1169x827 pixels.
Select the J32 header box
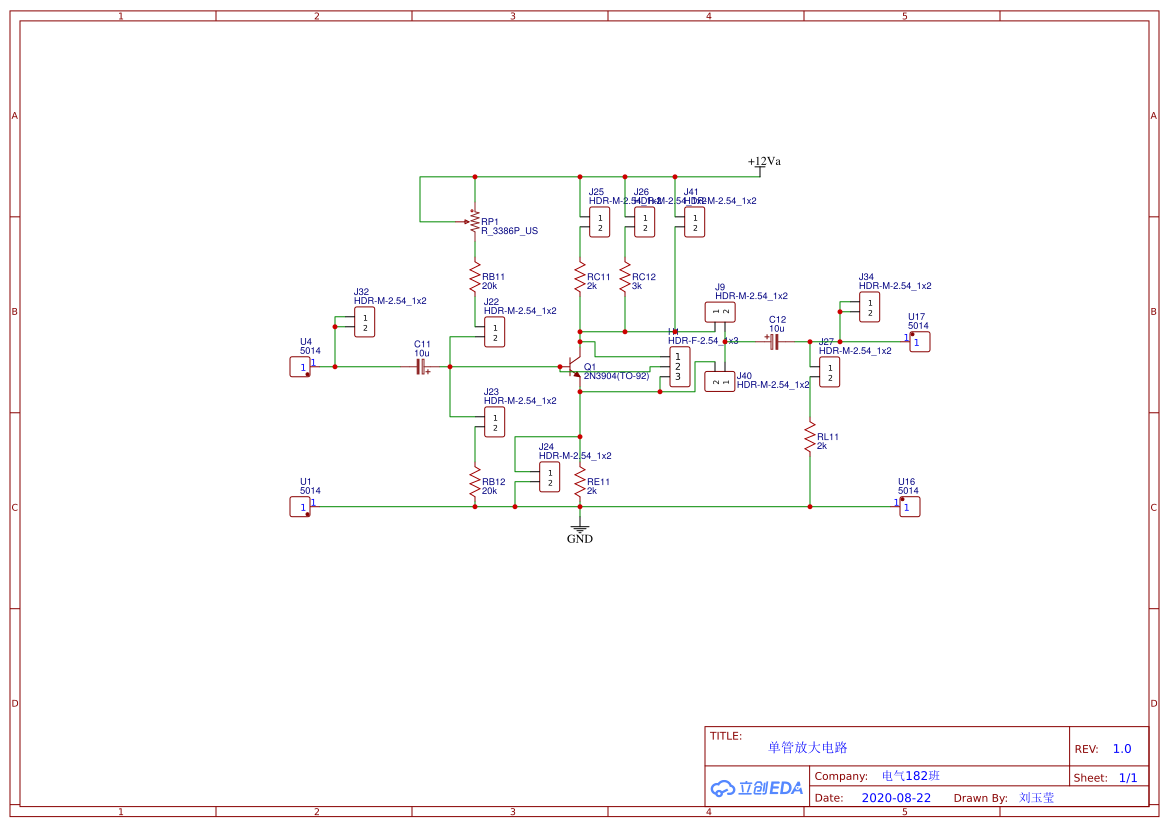365,322
